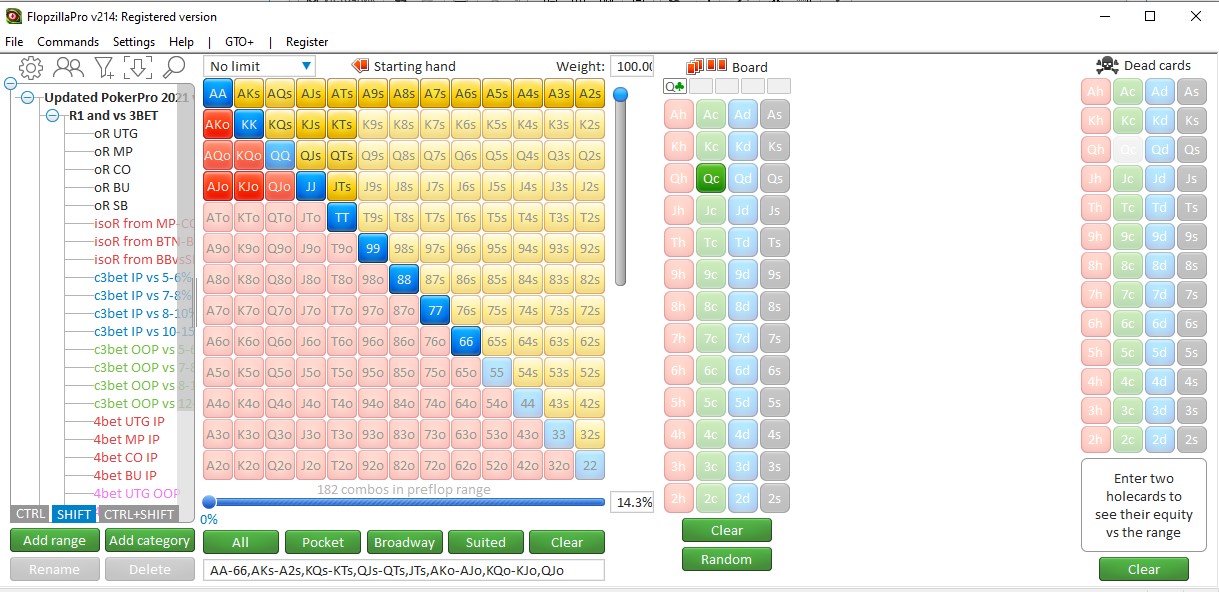Click the red cards icon beside Starting hand
Screen dimensions: 1219x592
pos(360,66)
